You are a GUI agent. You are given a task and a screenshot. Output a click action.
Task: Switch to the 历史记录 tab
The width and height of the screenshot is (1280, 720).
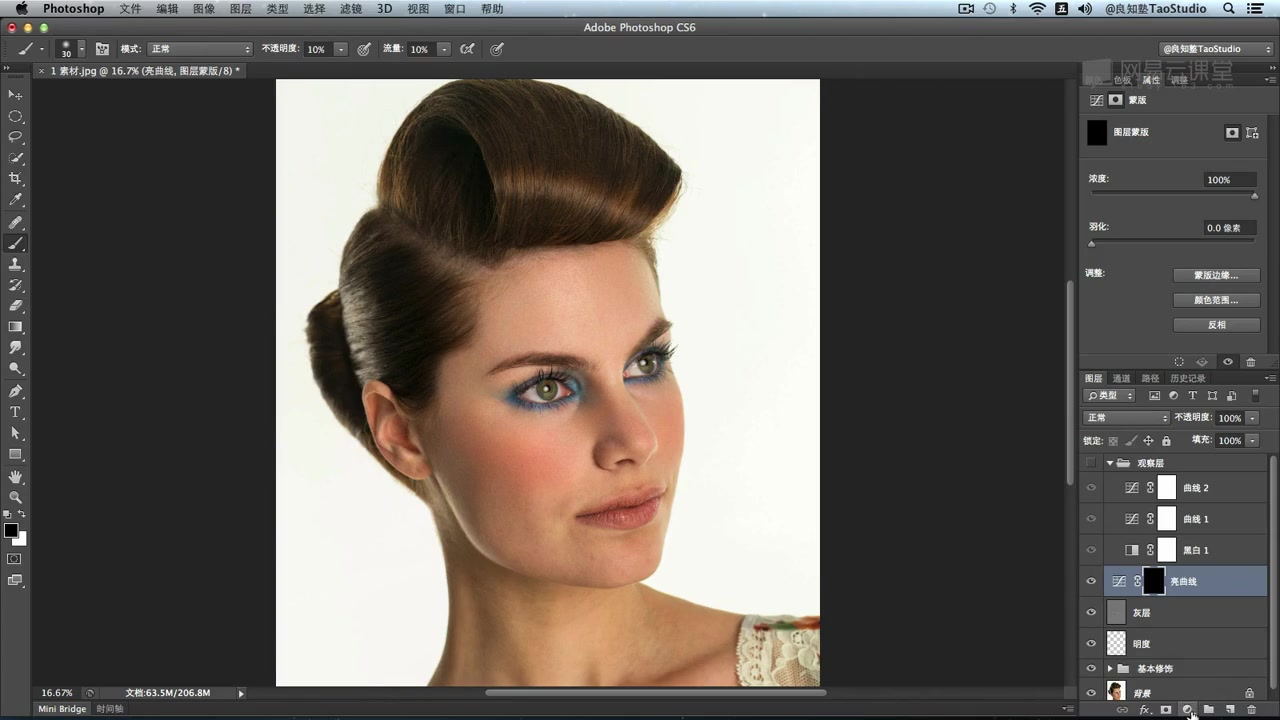coord(1188,379)
